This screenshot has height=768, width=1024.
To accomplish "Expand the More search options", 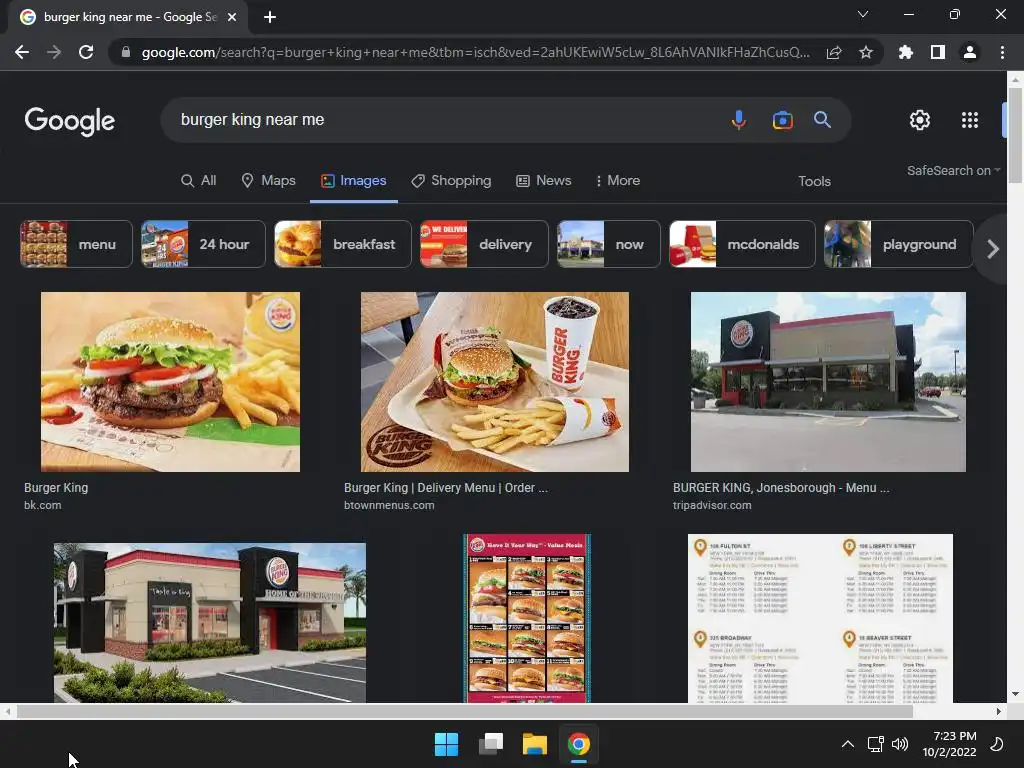I will (618, 181).
